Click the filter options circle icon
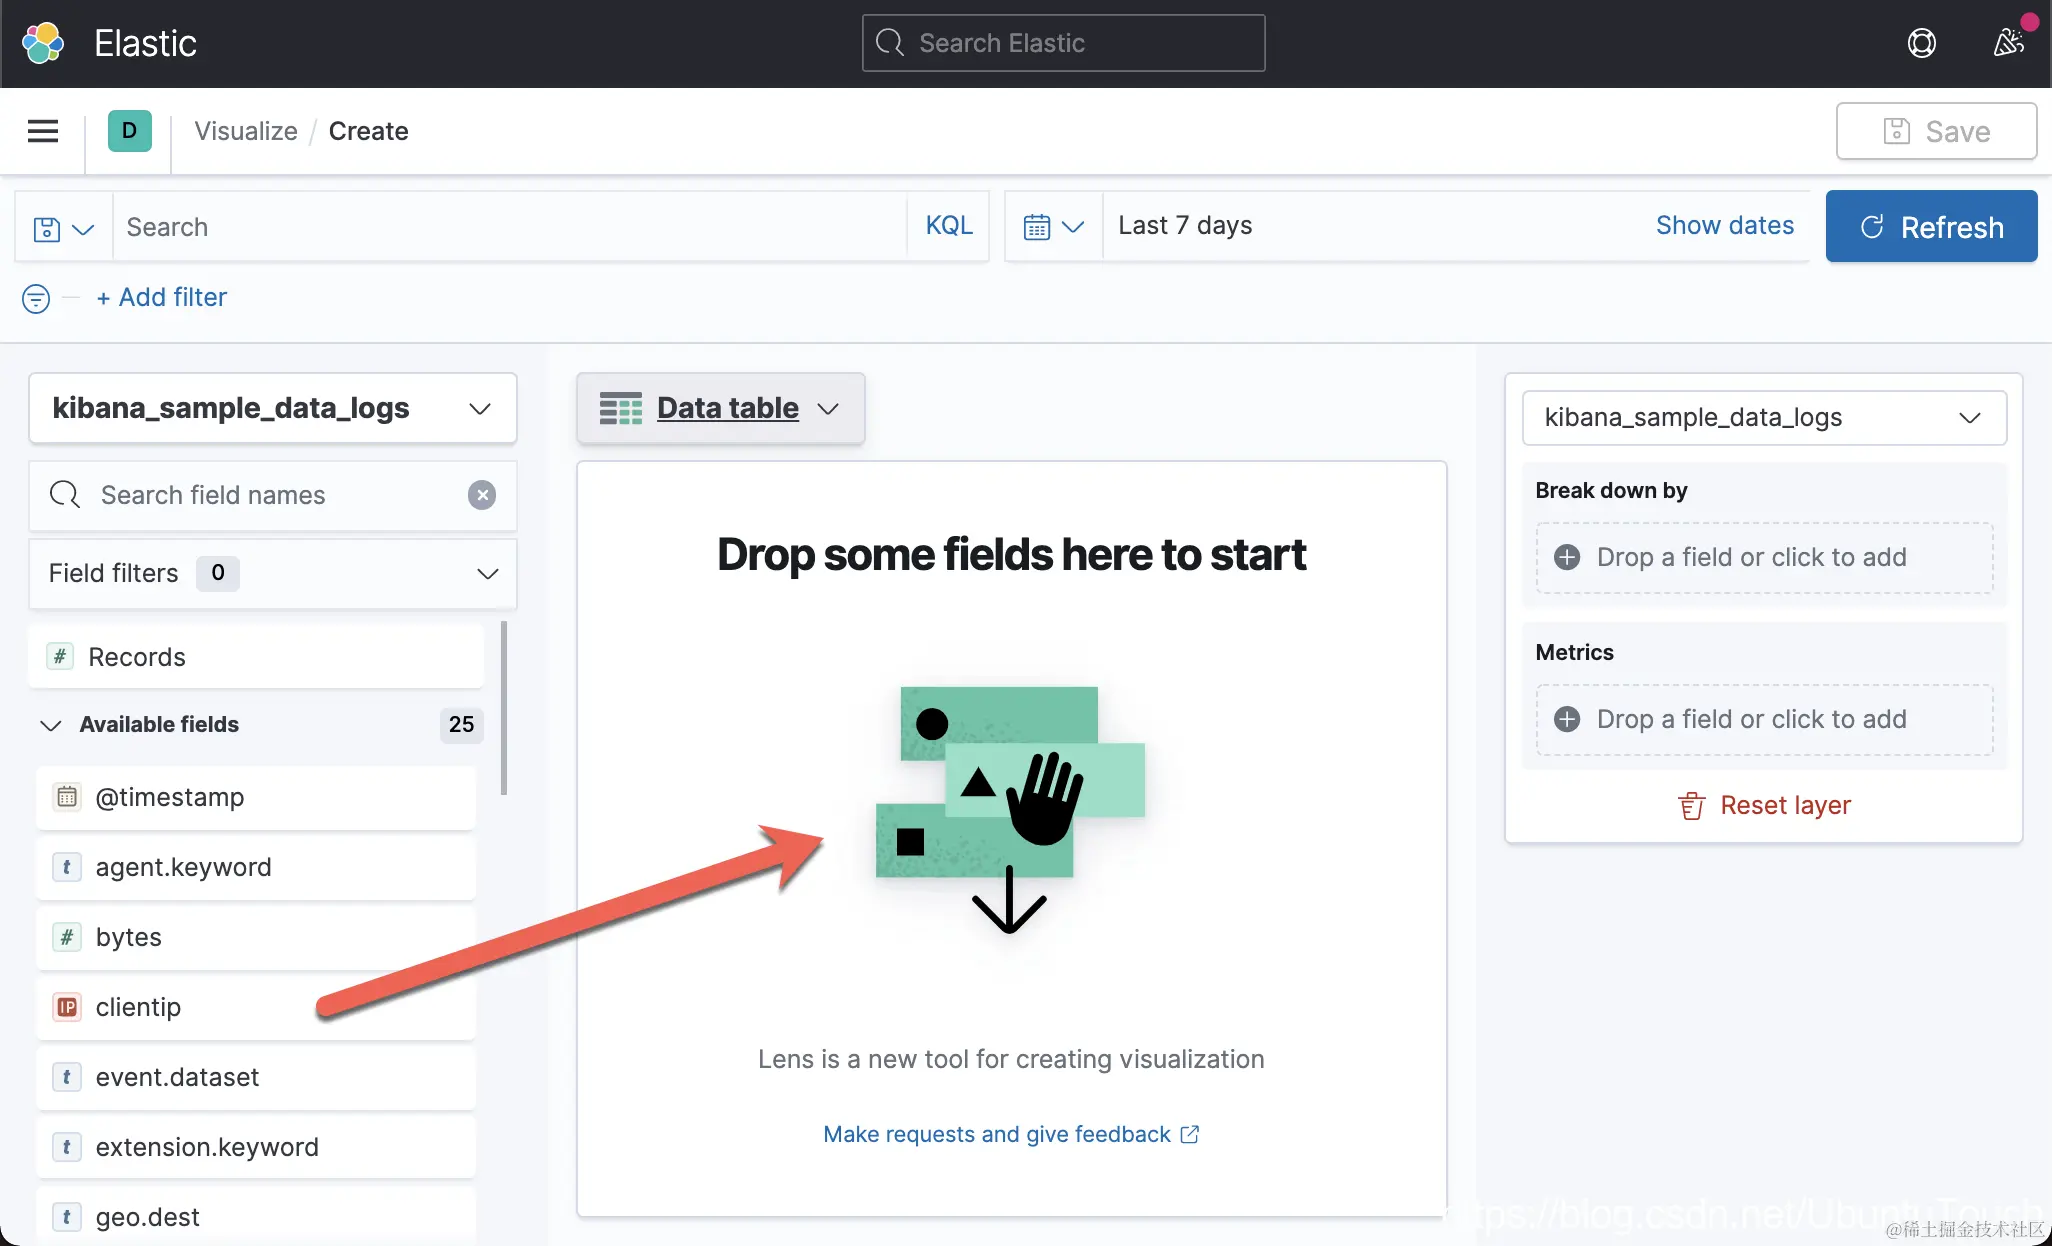This screenshot has height=1246, width=2052. (36, 298)
